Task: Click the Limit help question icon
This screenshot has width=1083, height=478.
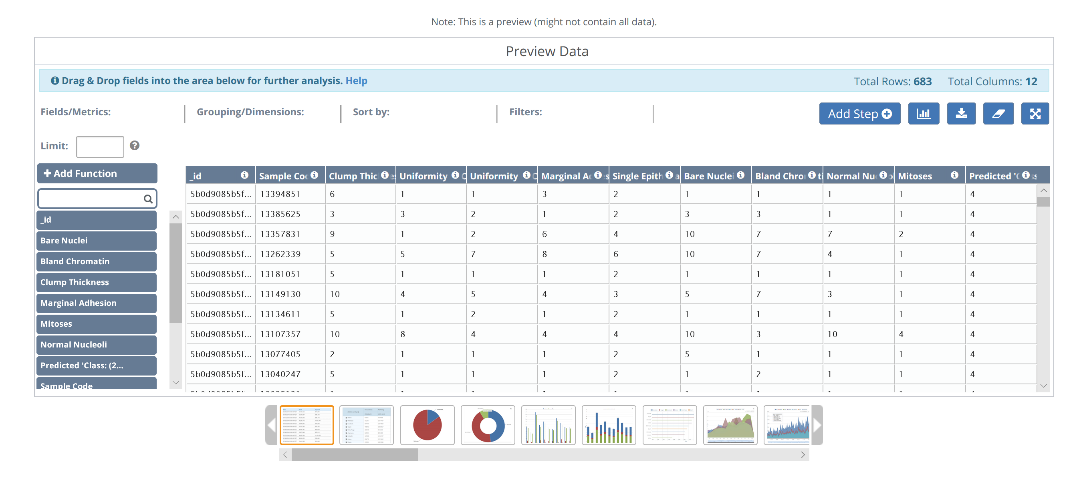Action: pos(134,146)
